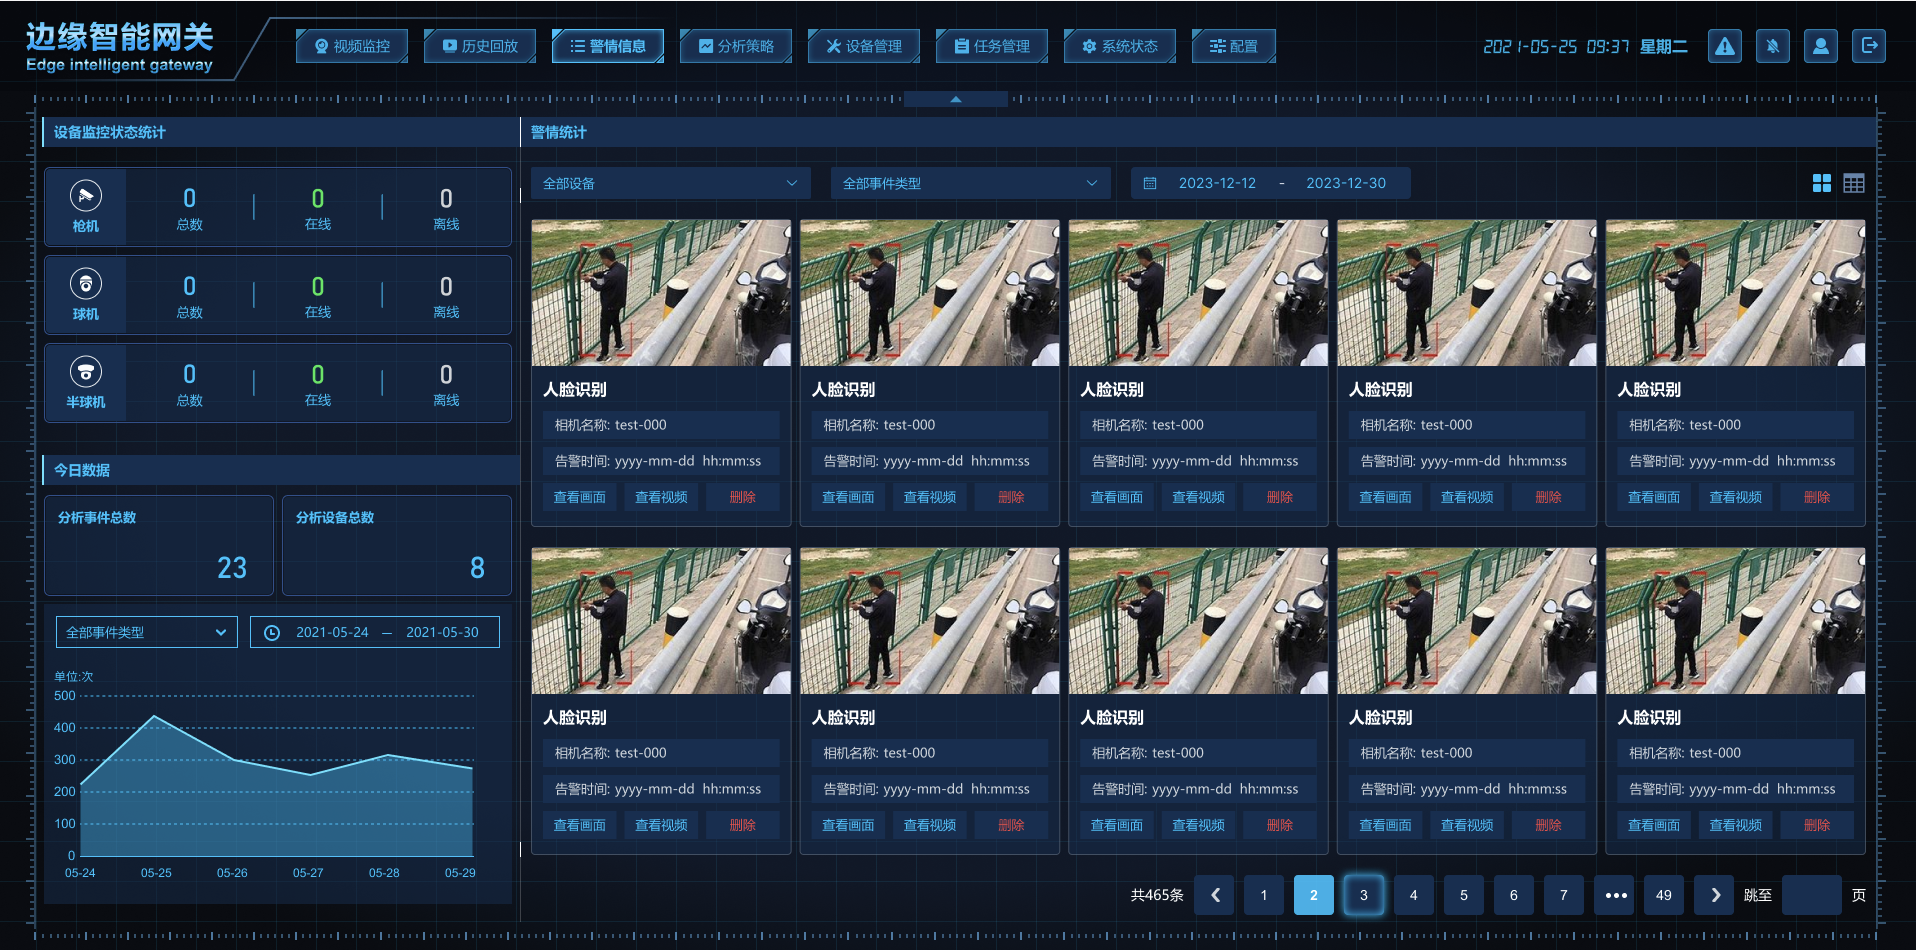Open the 全部事件类型 filter in alarm statistics

coord(970,184)
